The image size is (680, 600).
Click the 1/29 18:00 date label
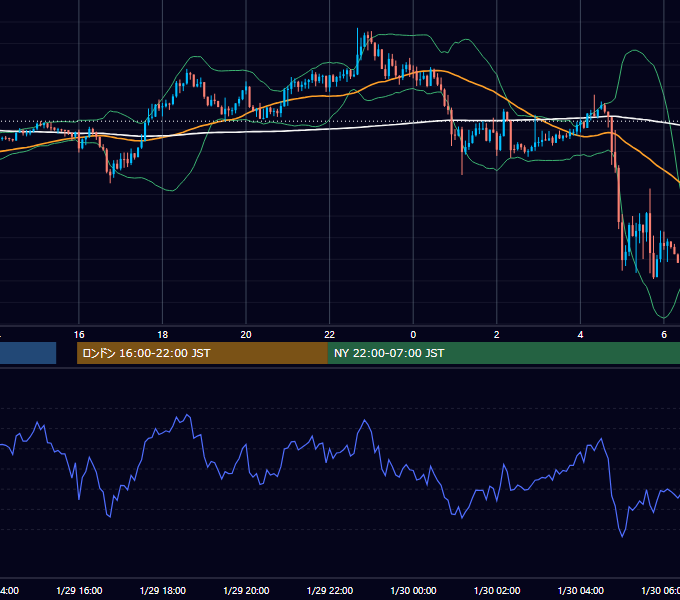(x=163, y=590)
